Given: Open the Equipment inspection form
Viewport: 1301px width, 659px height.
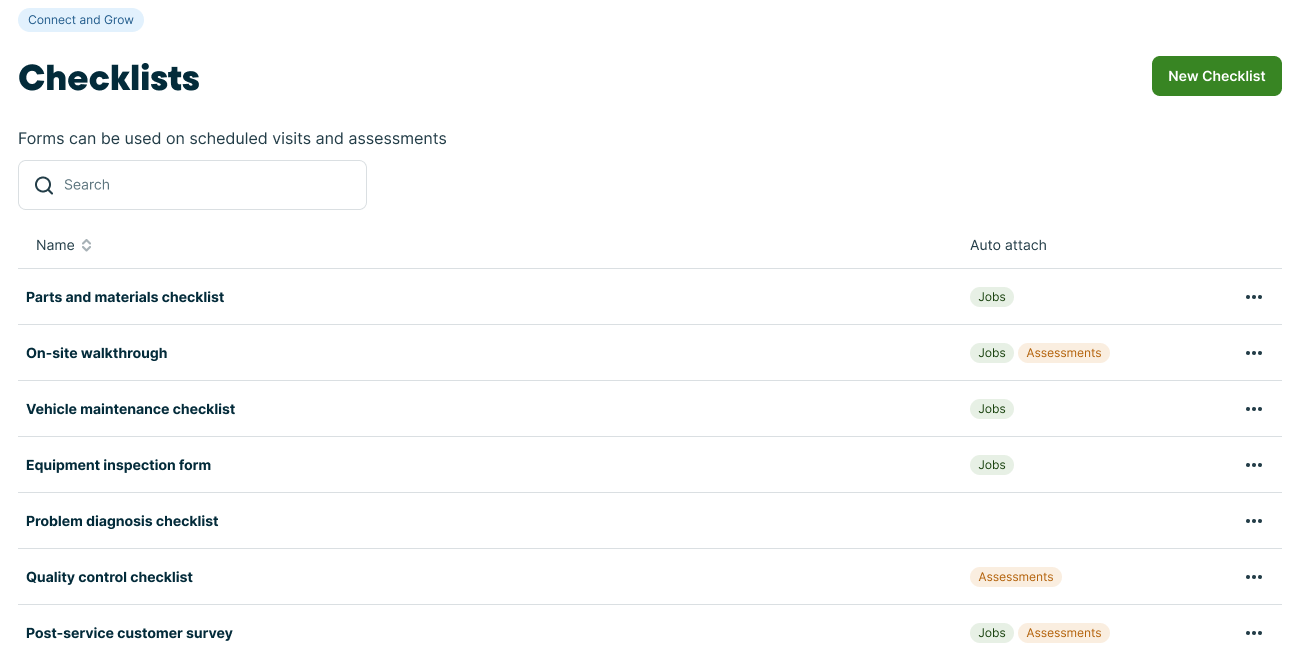Looking at the screenshot, I should pos(119,465).
